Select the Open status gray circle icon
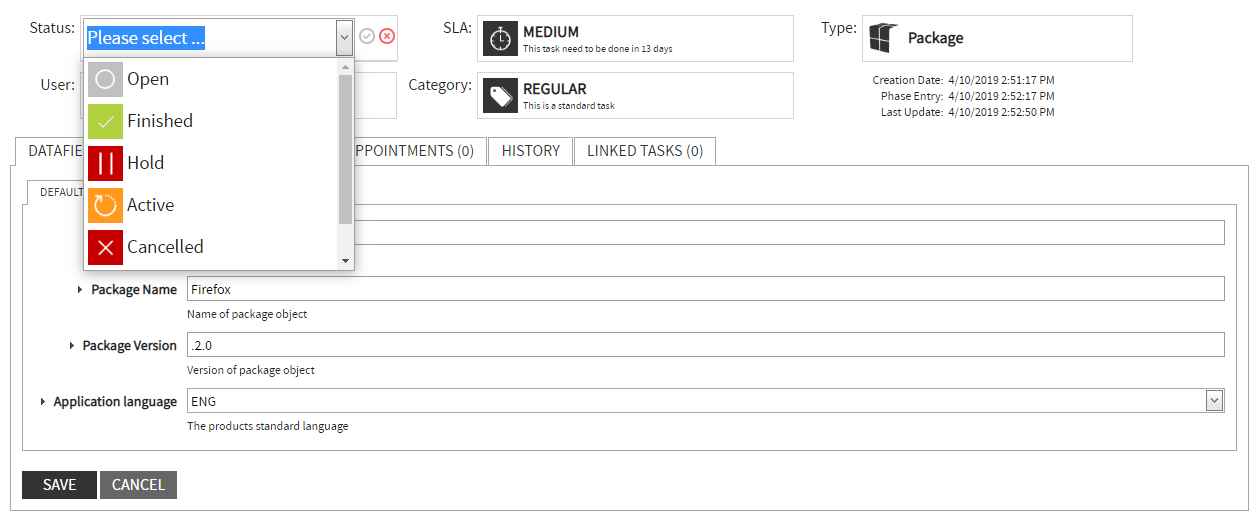The width and height of the screenshot is (1259, 521). [x=105, y=79]
